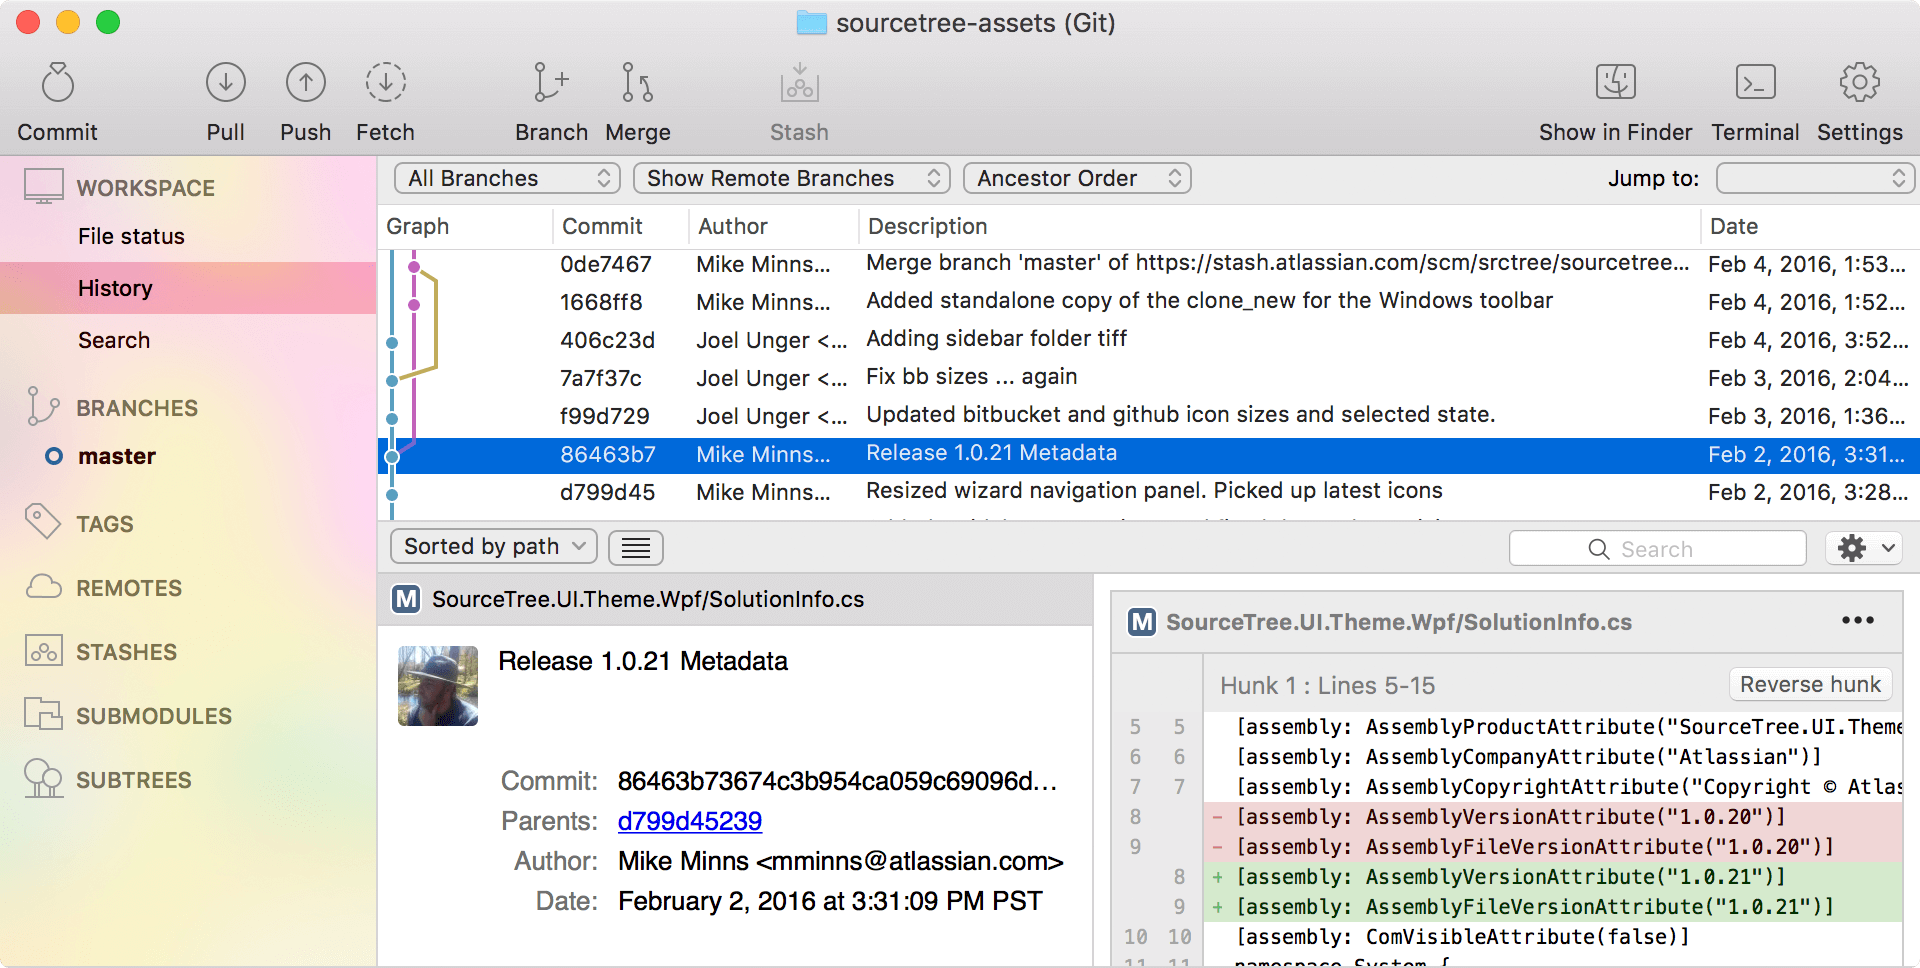This screenshot has width=1920, height=968.
Task: Select Search under Workspace
Action: point(114,340)
